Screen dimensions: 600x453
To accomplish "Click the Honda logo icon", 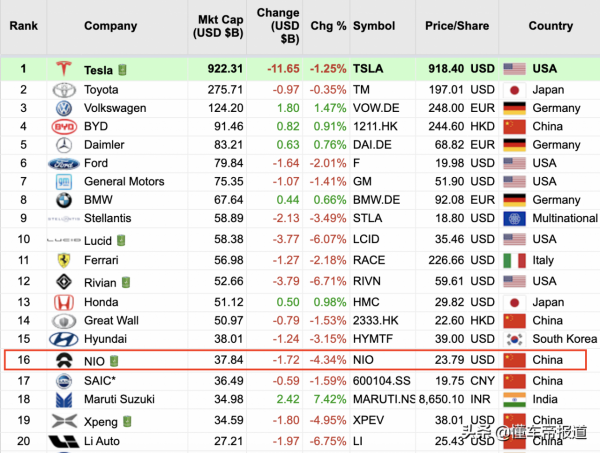I will [x=64, y=302].
